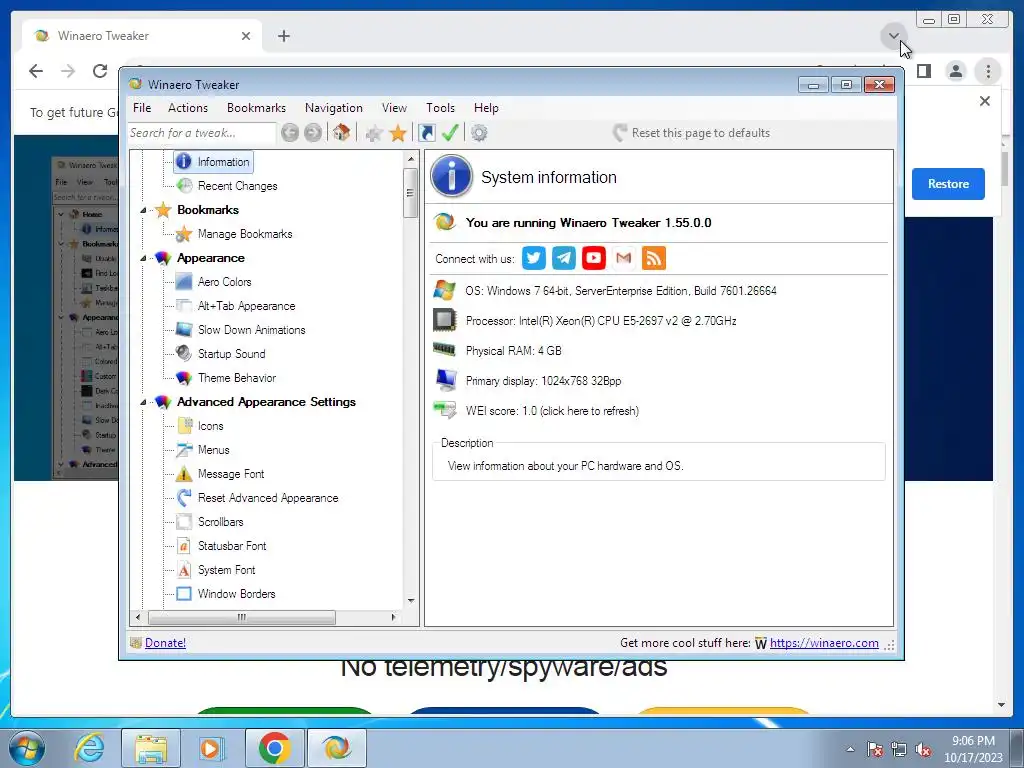Image resolution: width=1024 pixels, height=768 pixels.
Task: Open the https://winaero.com link
Action: (x=824, y=643)
